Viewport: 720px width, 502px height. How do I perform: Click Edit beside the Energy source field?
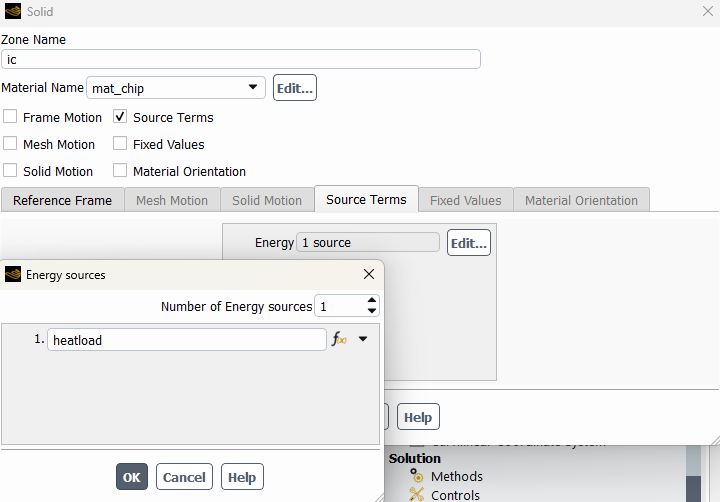(x=468, y=242)
